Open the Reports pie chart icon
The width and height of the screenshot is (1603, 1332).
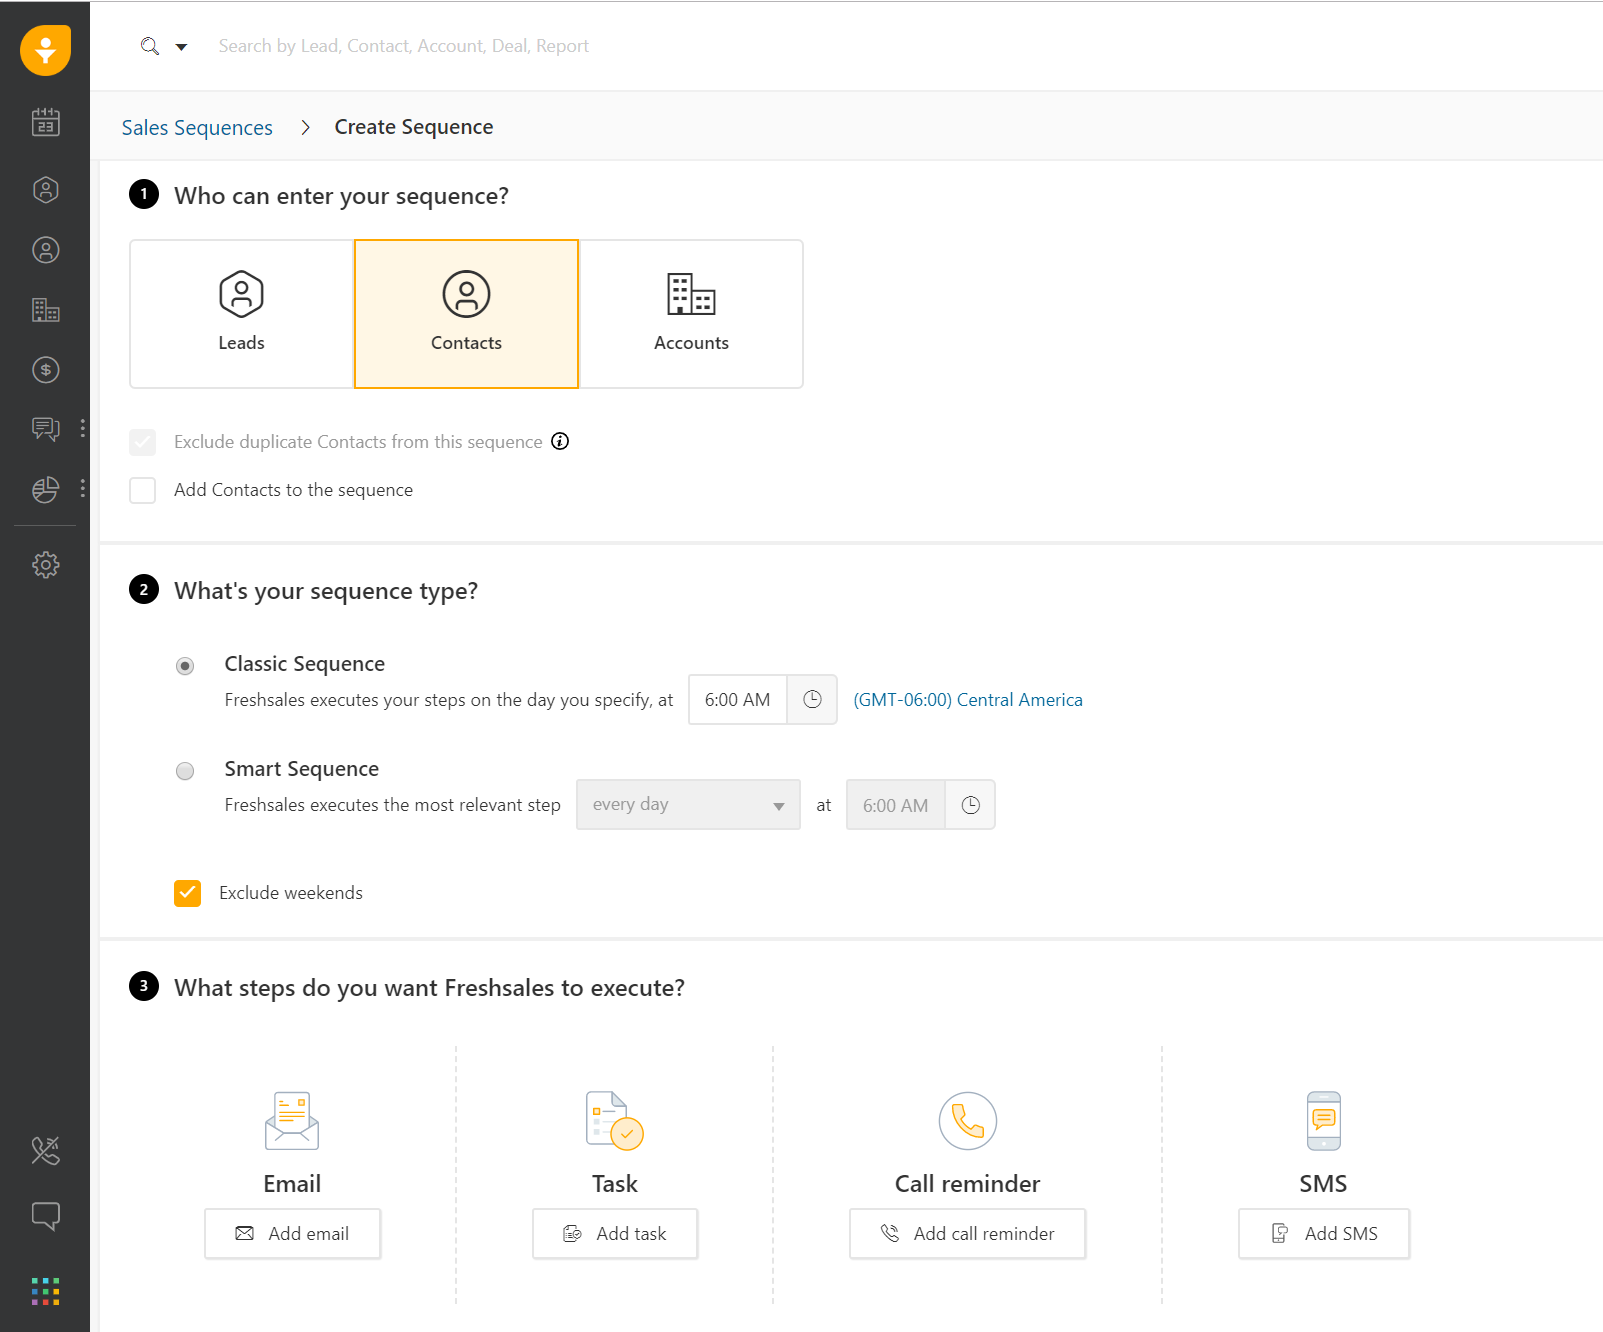click(x=45, y=489)
